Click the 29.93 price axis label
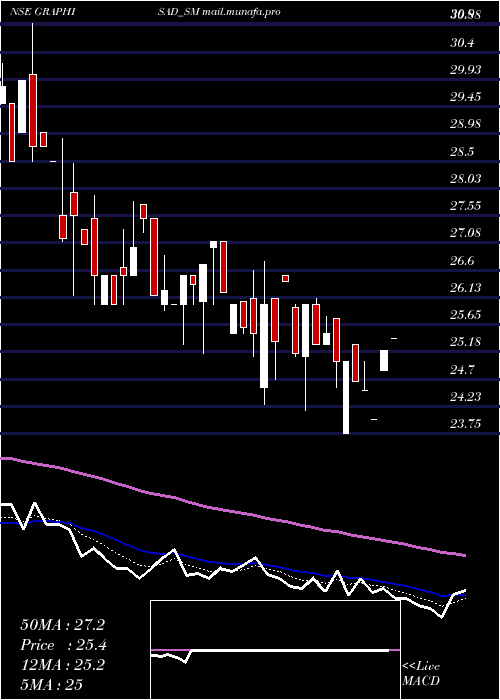This screenshot has width=500, height=700. click(465, 70)
